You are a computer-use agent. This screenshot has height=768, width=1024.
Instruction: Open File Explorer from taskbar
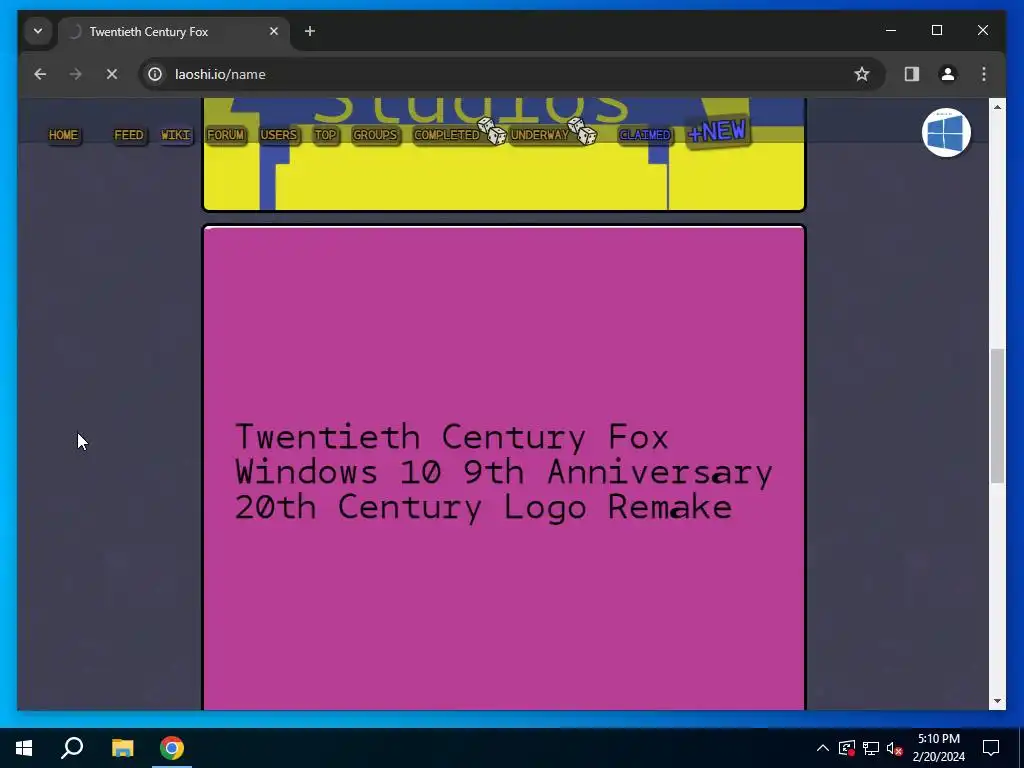click(122, 748)
